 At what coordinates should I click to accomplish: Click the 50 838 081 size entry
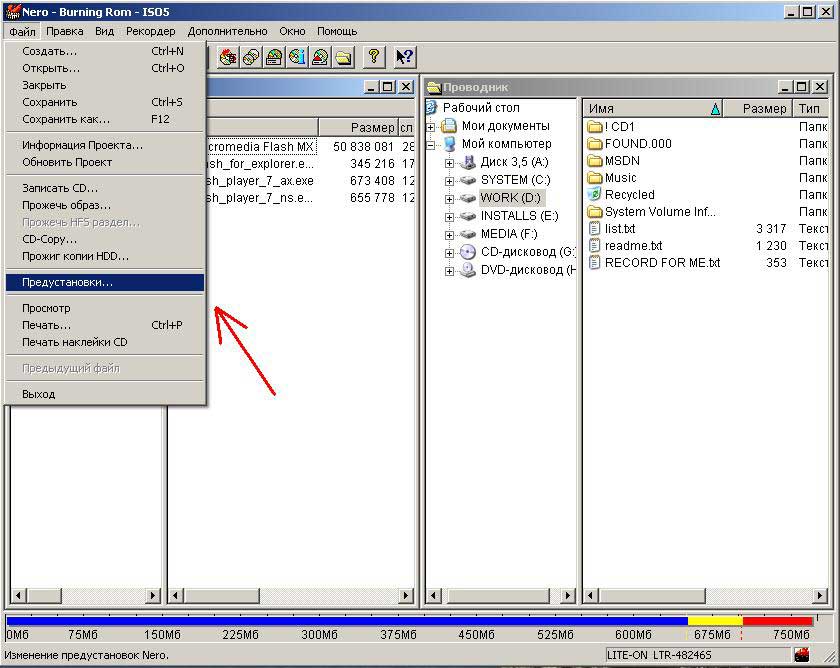tap(363, 147)
